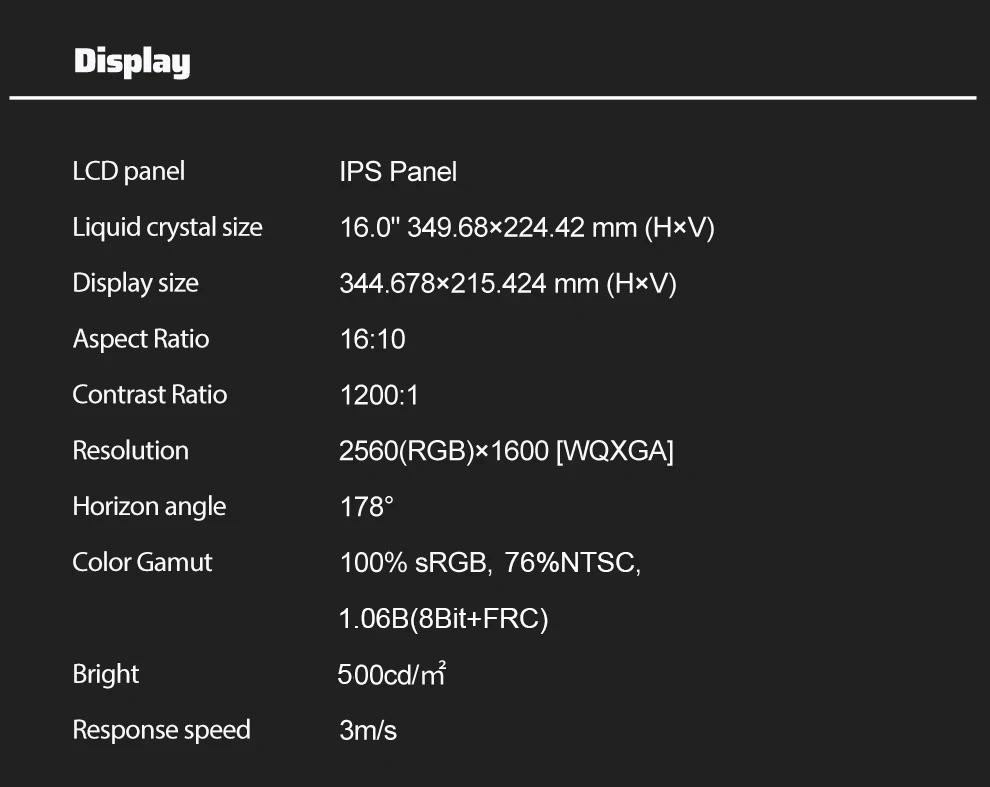Click the Contrast Ratio label
990x787 pixels.
pos(150,395)
